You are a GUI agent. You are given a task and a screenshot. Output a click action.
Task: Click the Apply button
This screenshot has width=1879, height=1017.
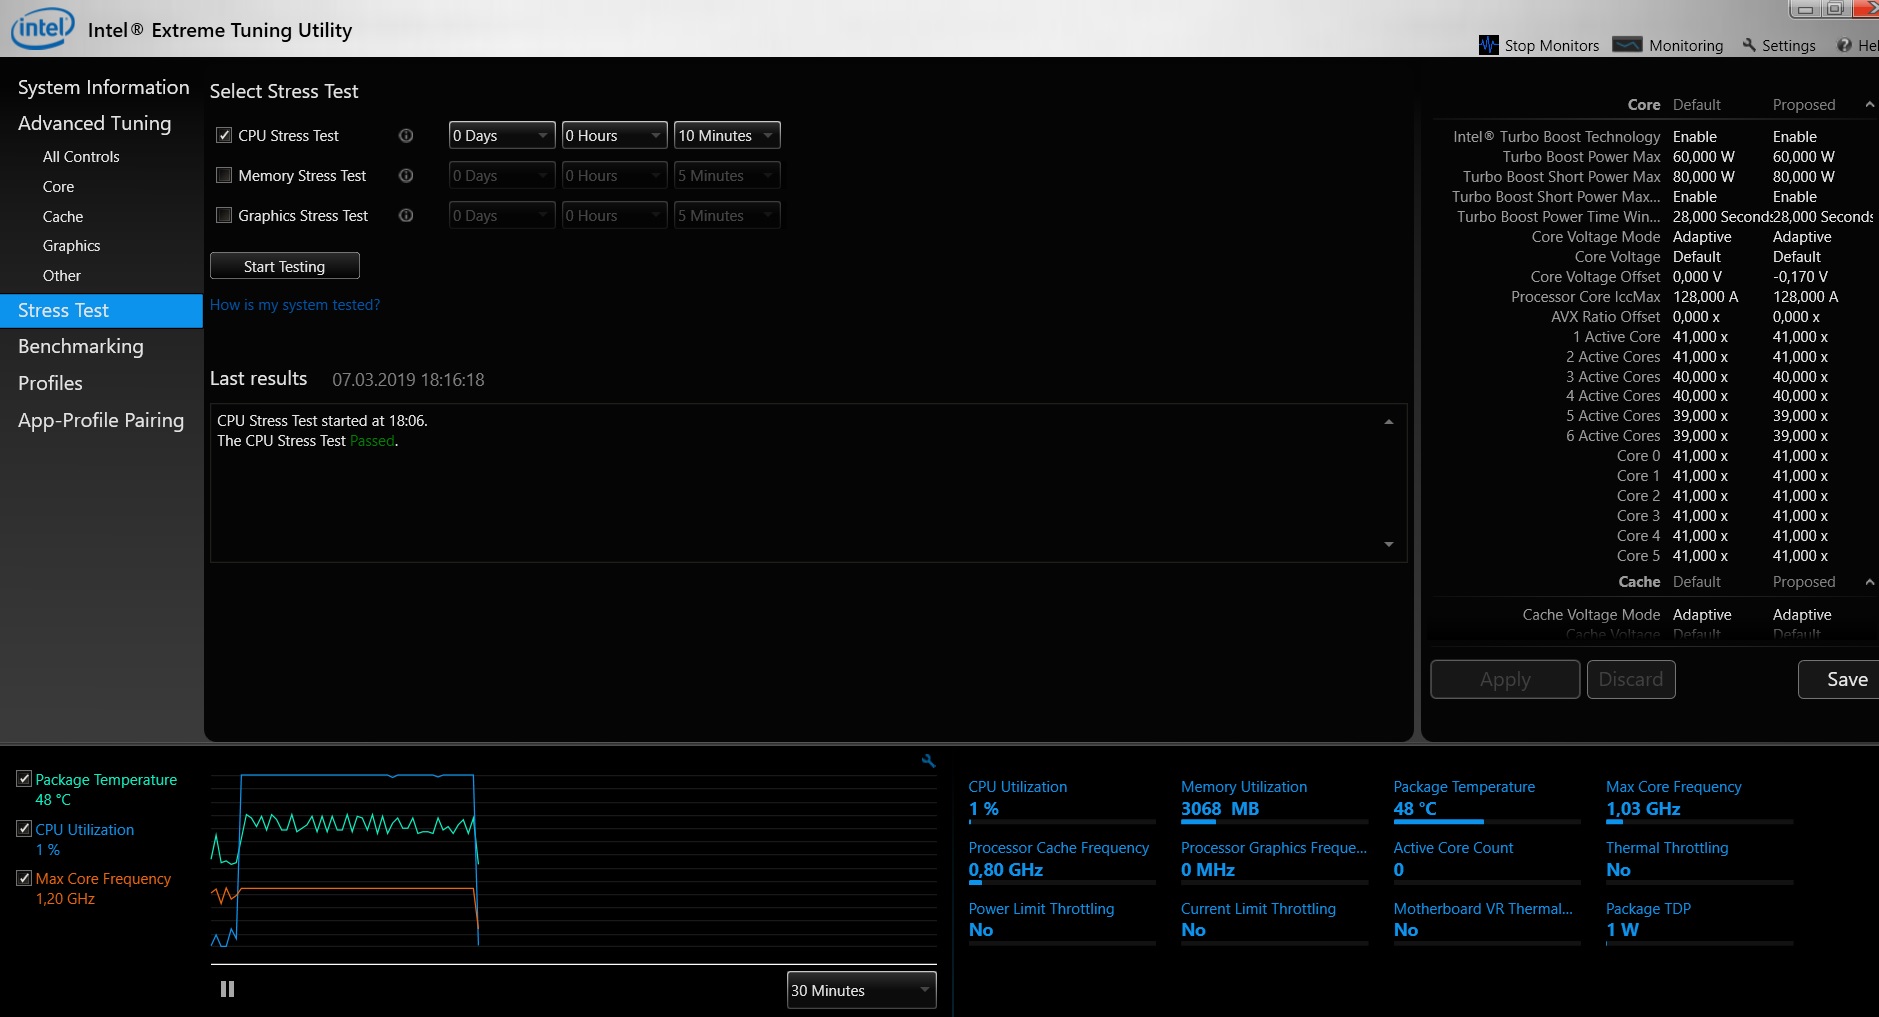pyautogui.click(x=1505, y=680)
